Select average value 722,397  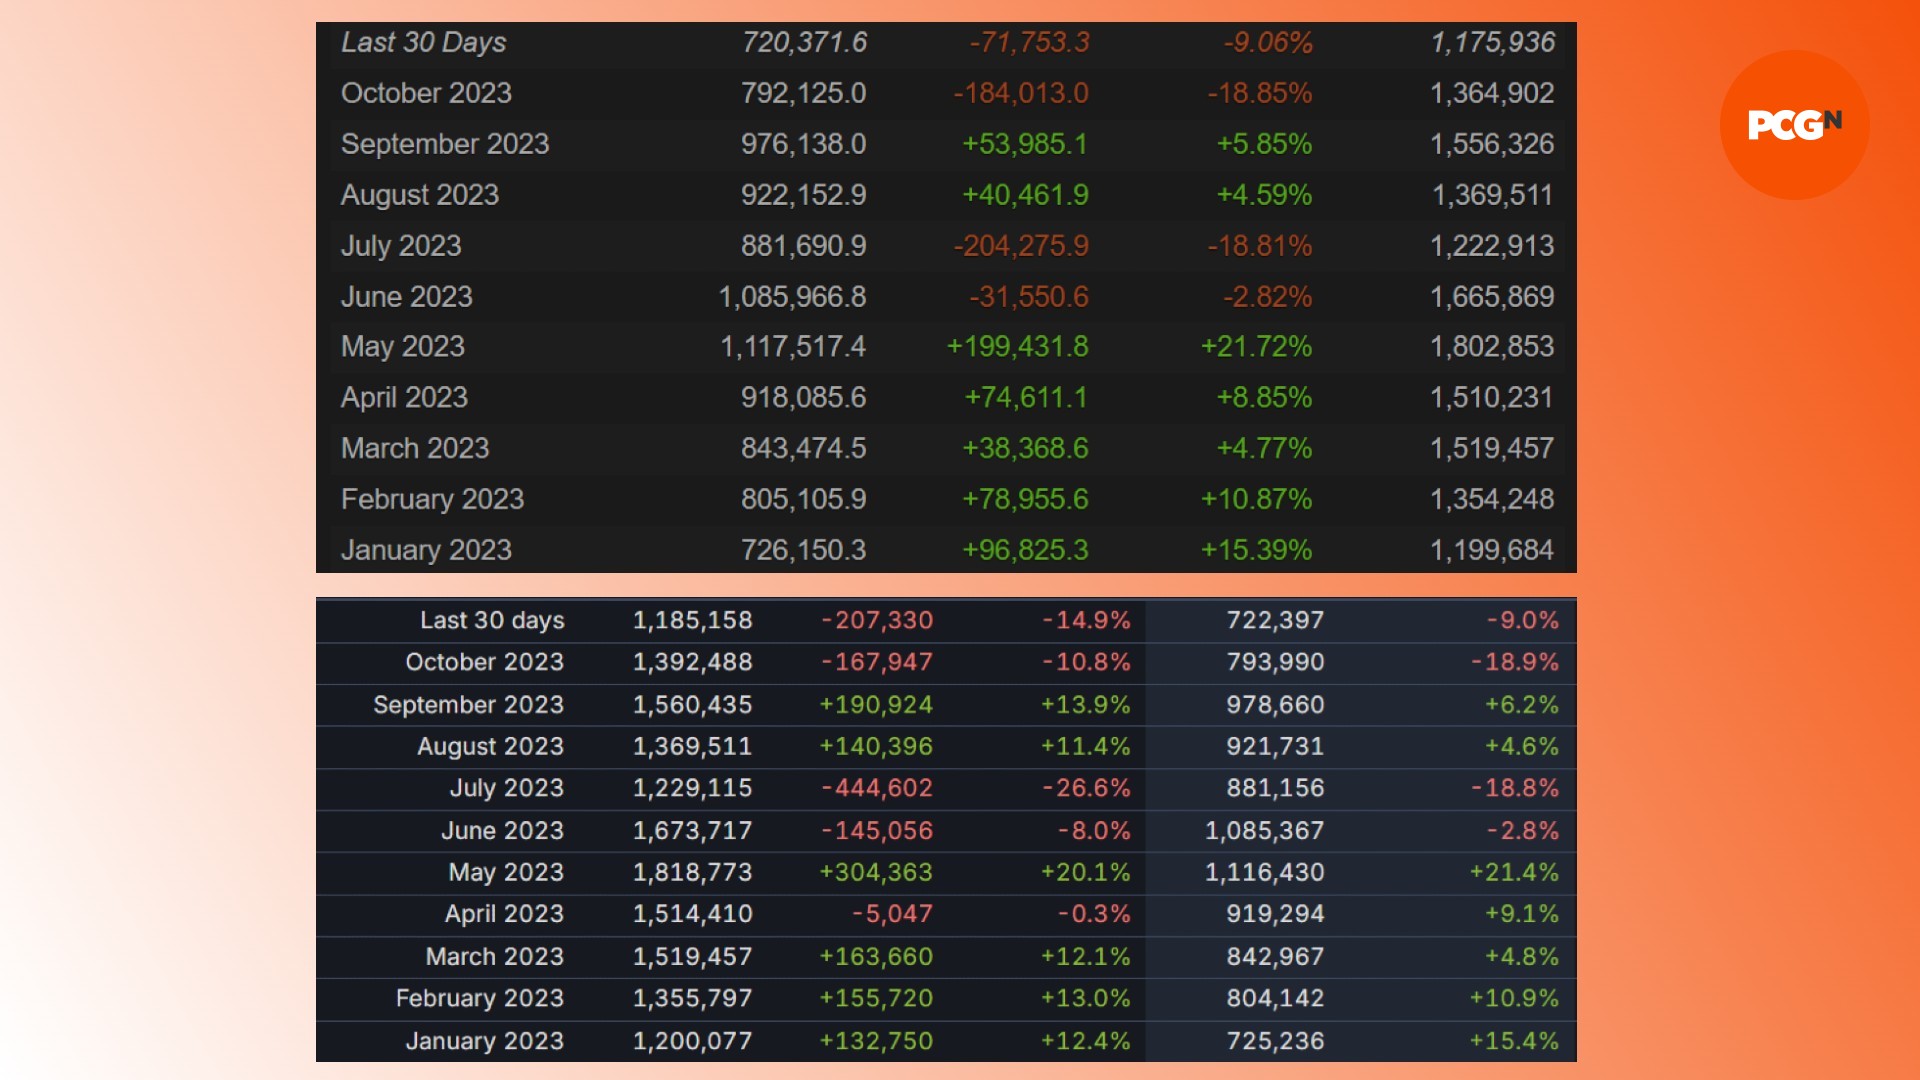(1276, 620)
